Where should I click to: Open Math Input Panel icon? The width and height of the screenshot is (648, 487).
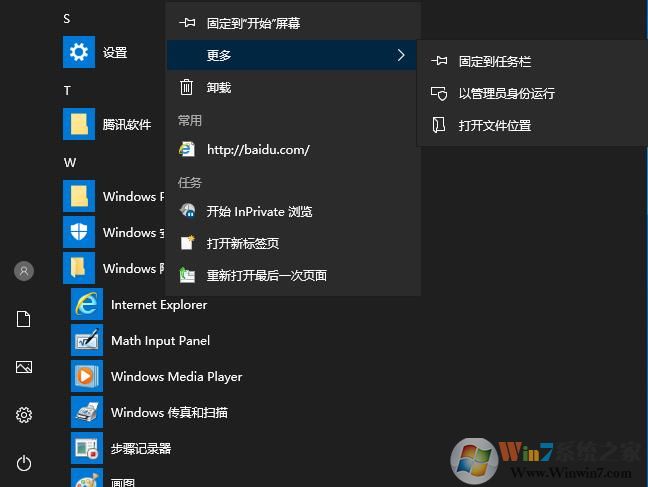pyautogui.click(x=87, y=340)
